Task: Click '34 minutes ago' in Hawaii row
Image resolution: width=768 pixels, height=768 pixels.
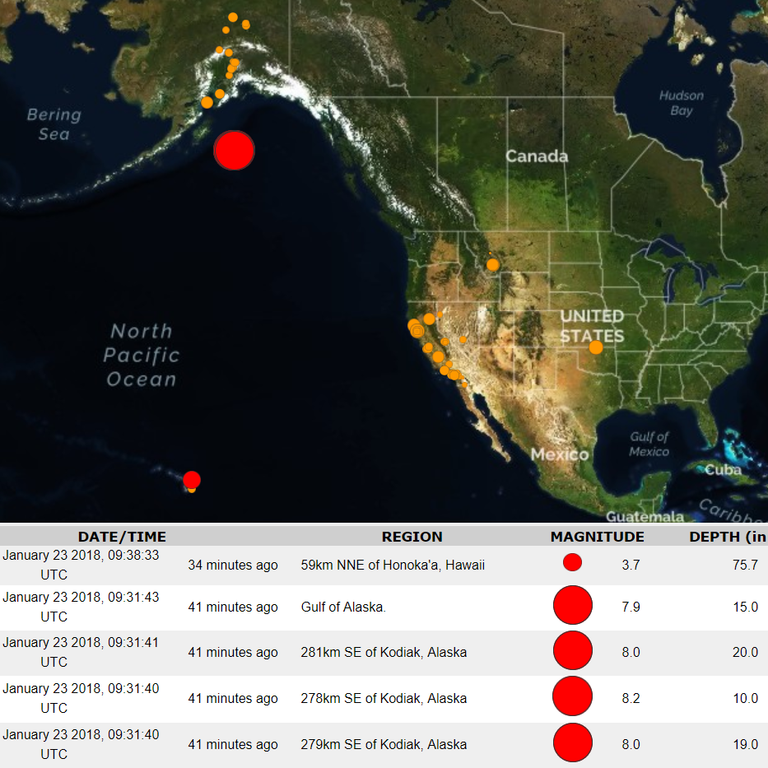Action: click(x=233, y=565)
